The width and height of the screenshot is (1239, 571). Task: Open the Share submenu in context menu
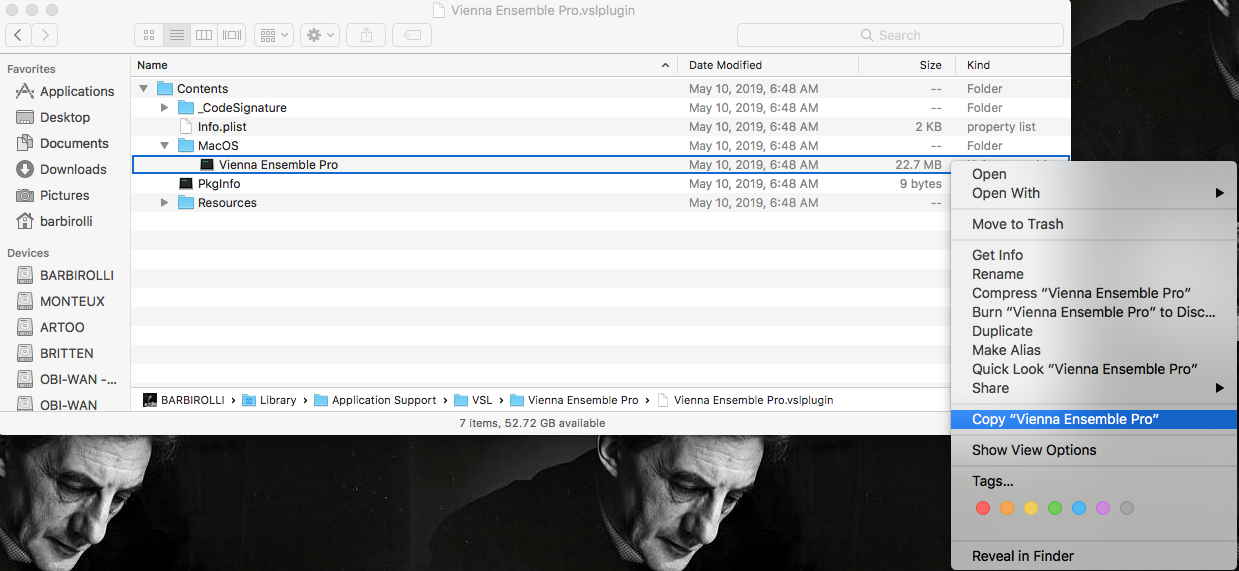[1094, 388]
